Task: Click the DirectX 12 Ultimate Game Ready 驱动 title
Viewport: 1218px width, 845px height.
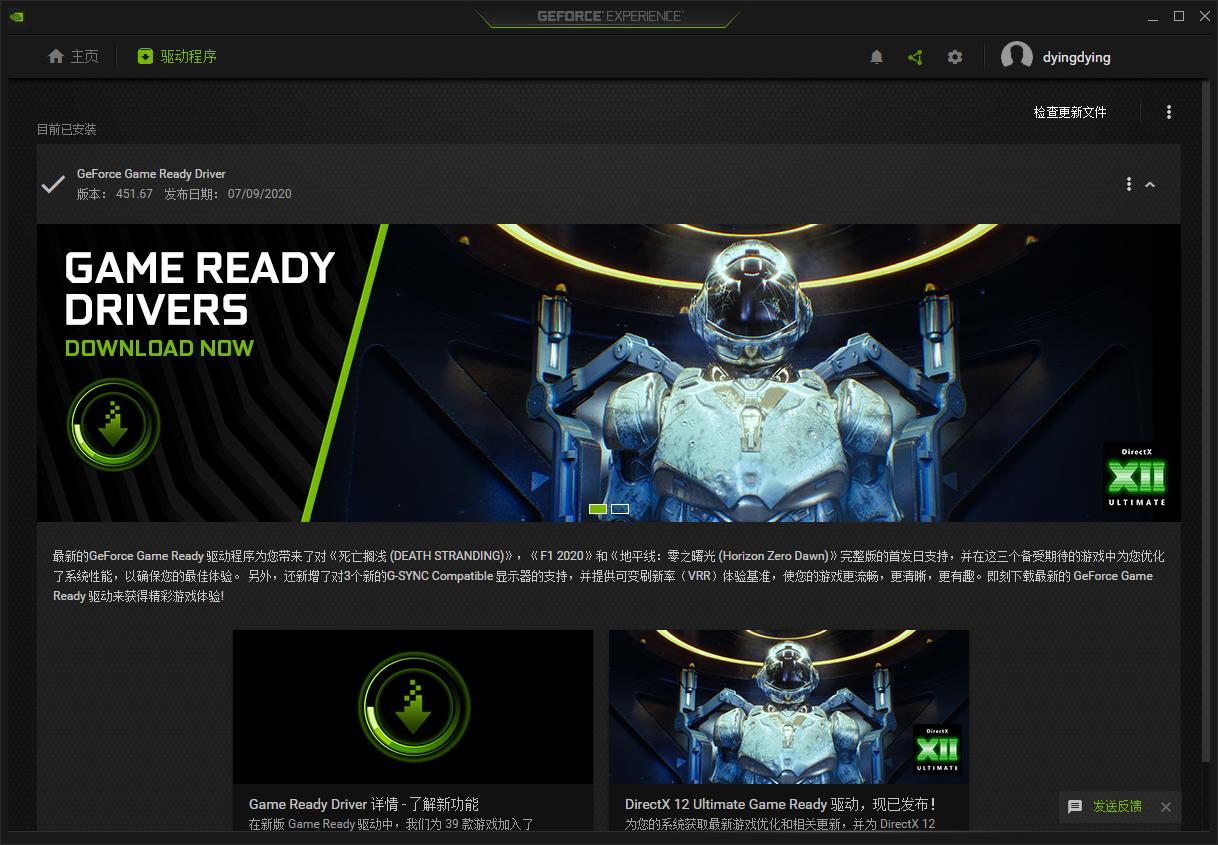Action: click(780, 804)
